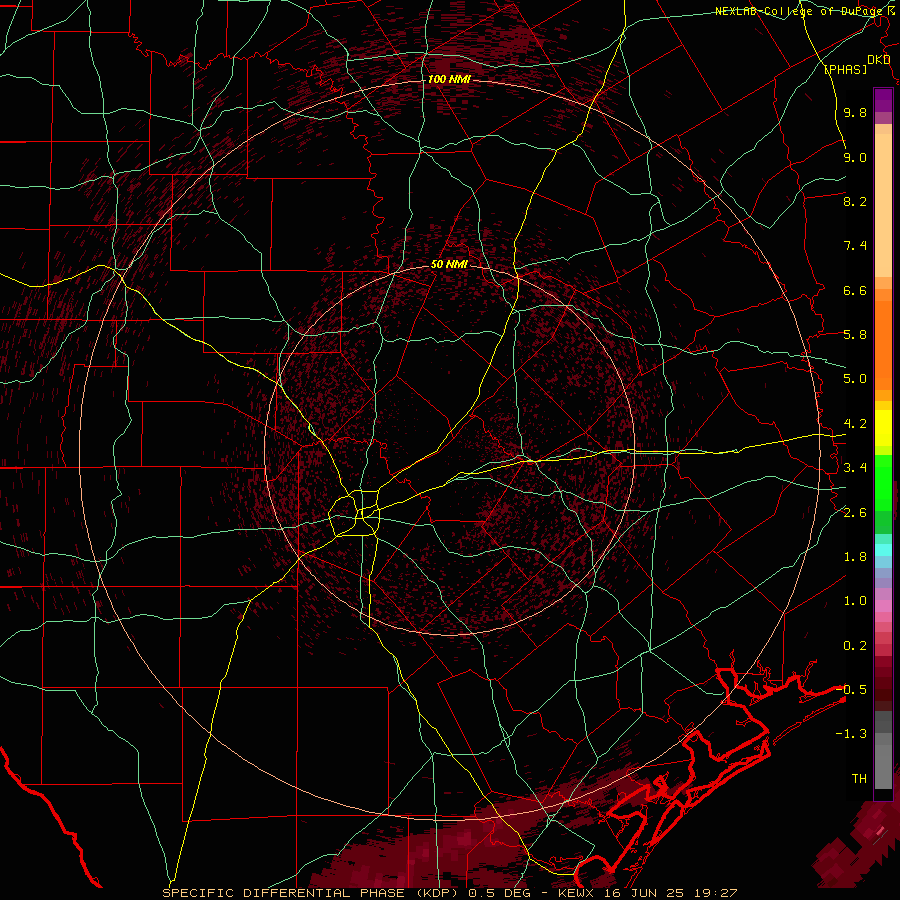Click the 9.0 value on the color scale
The width and height of the screenshot is (900, 900).
[x=855, y=157]
